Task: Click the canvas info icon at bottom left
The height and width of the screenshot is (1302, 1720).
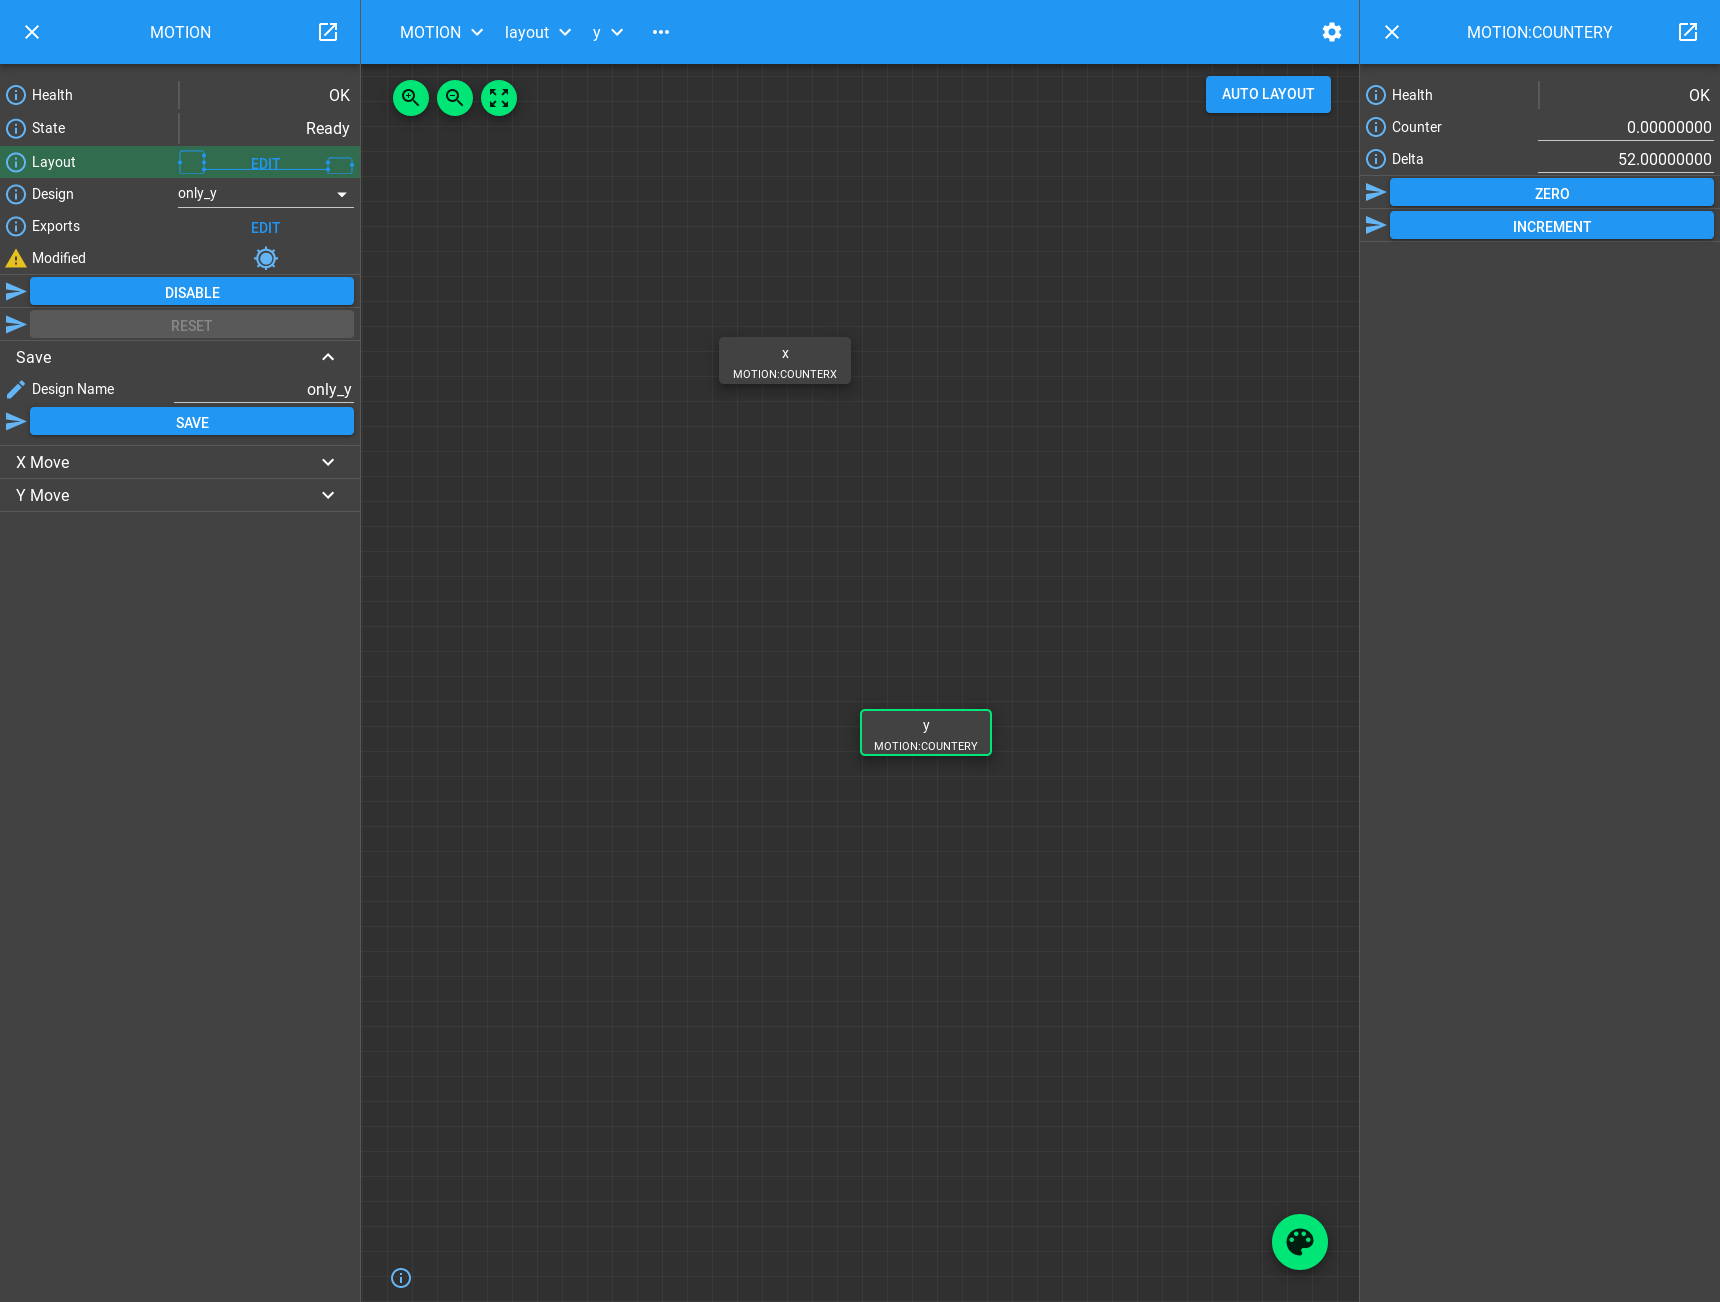Action: [x=401, y=1278]
